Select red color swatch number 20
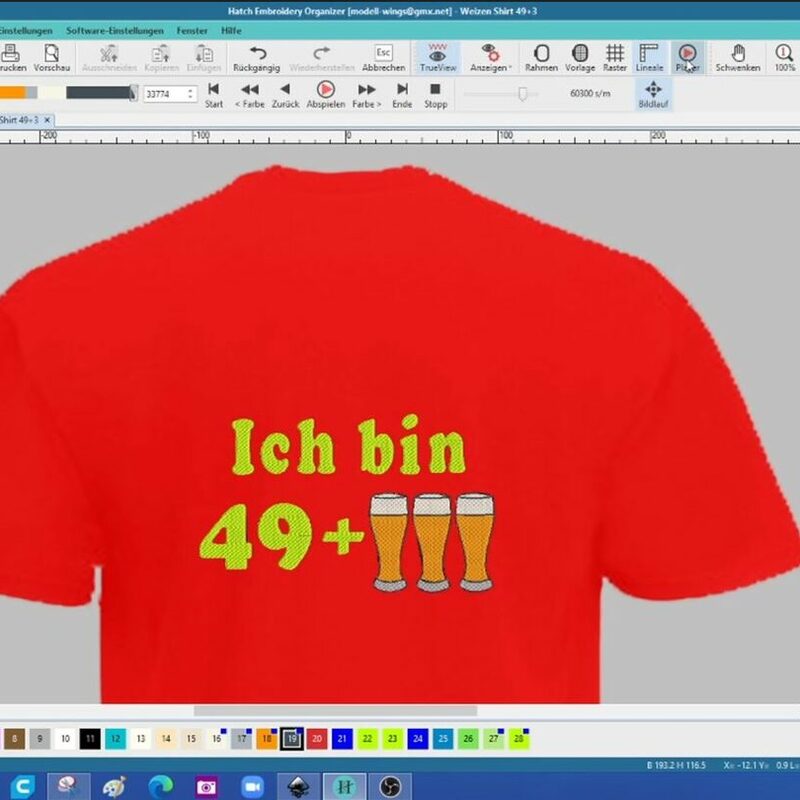The height and width of the screenshot is (800, 800). point(317,739)
